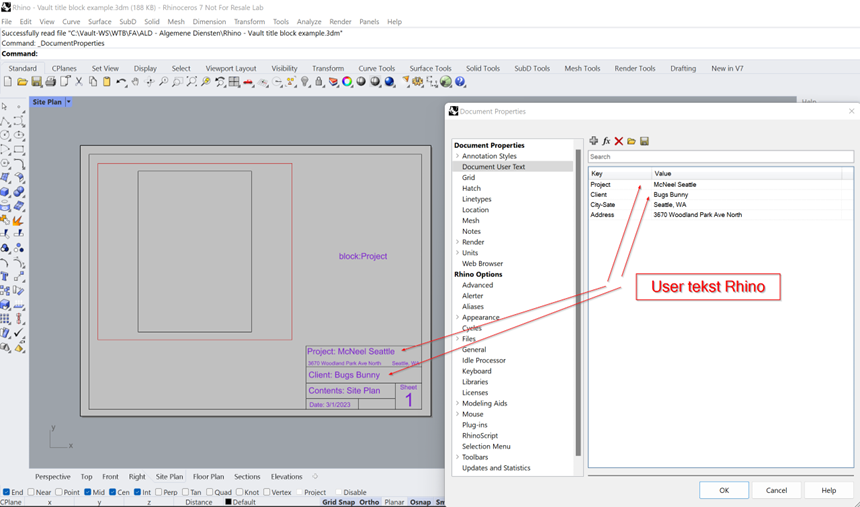860x507 pixels.
Task: Select Document User Text in the tree
Action: click(493, 167)
